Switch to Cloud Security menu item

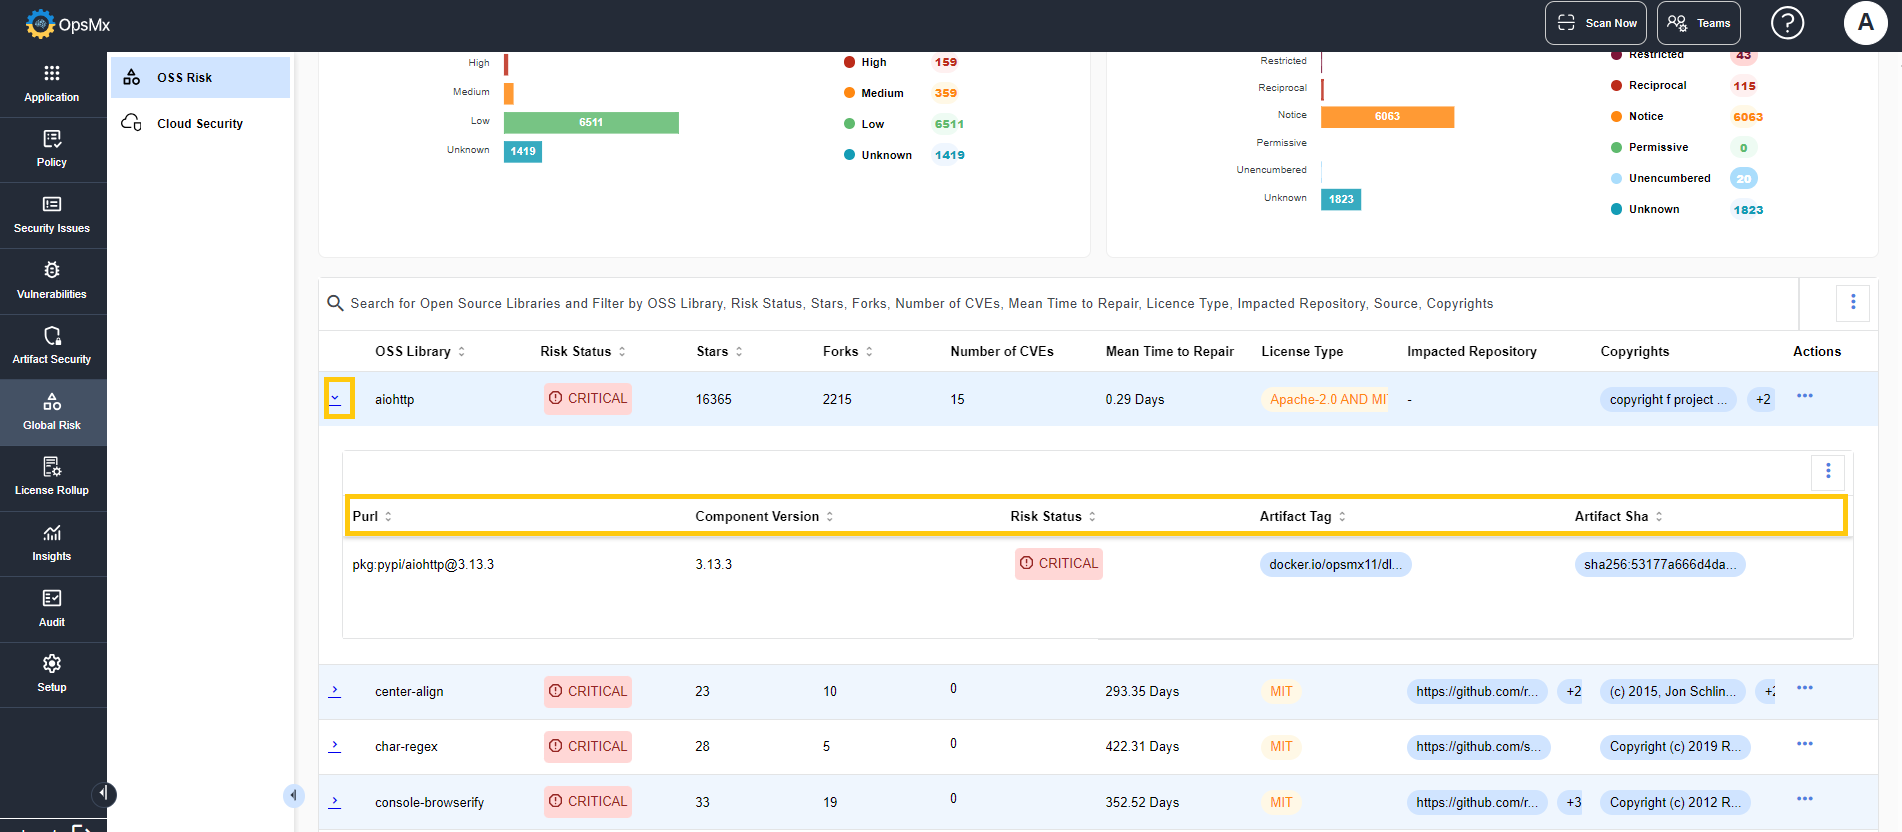200,124
